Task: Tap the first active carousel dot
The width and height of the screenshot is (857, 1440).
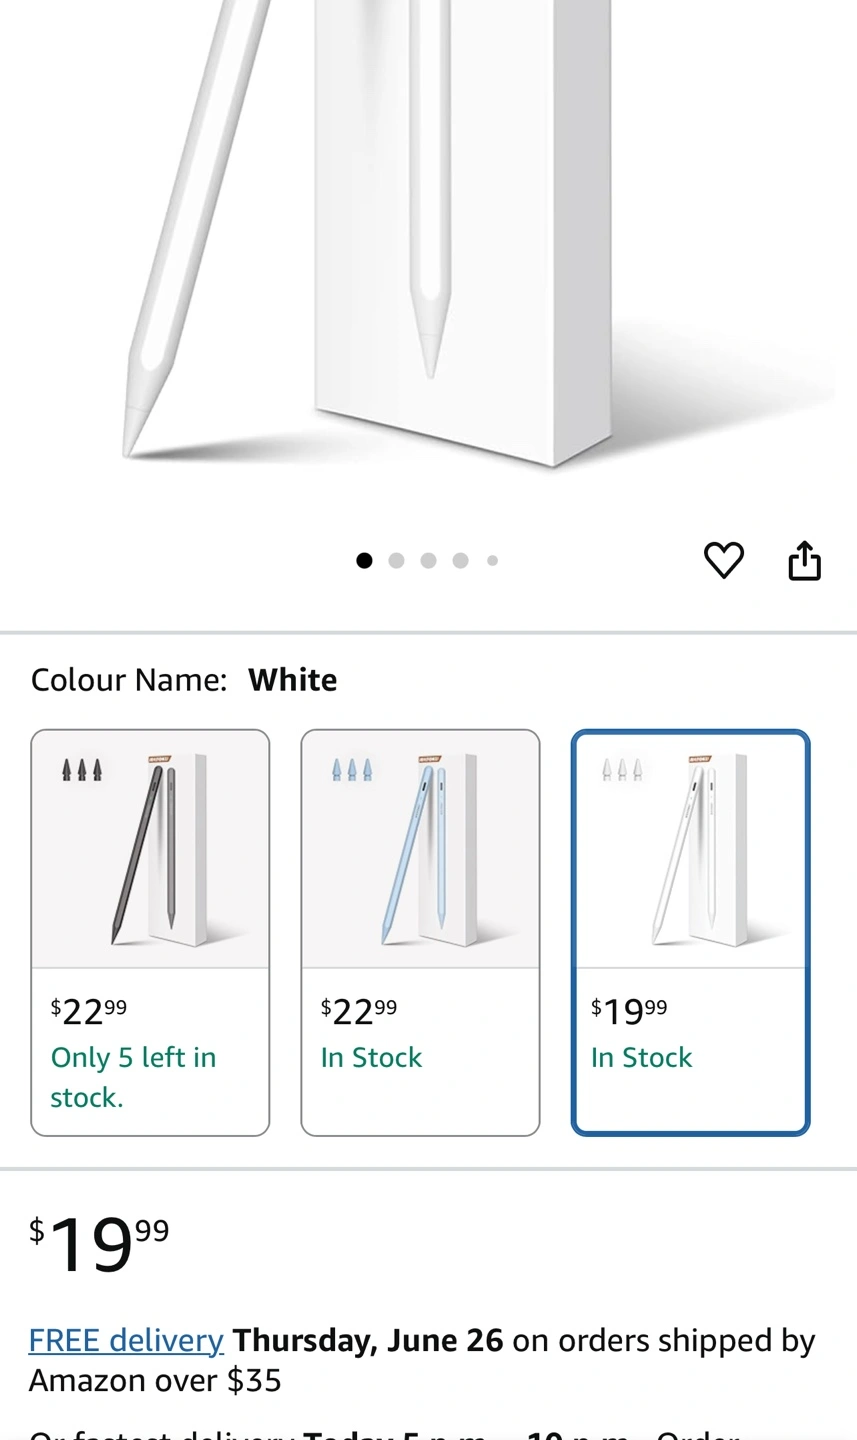Action: coord(364,561)
